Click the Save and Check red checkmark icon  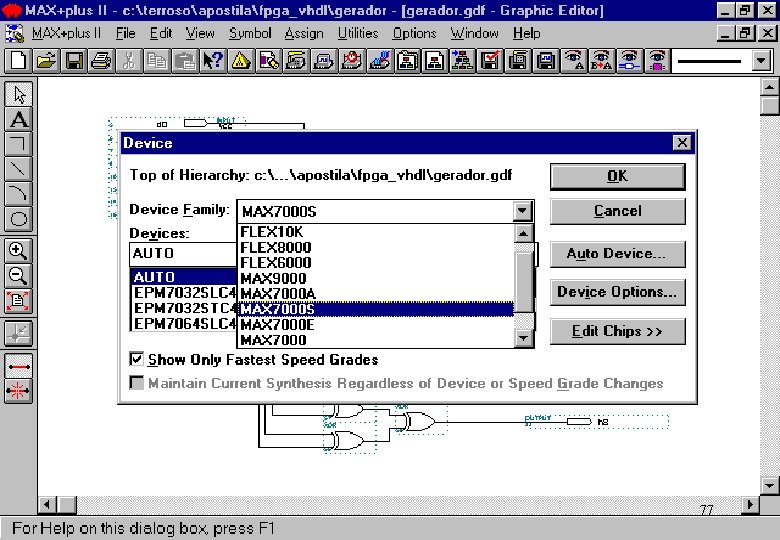click(490, 61)
